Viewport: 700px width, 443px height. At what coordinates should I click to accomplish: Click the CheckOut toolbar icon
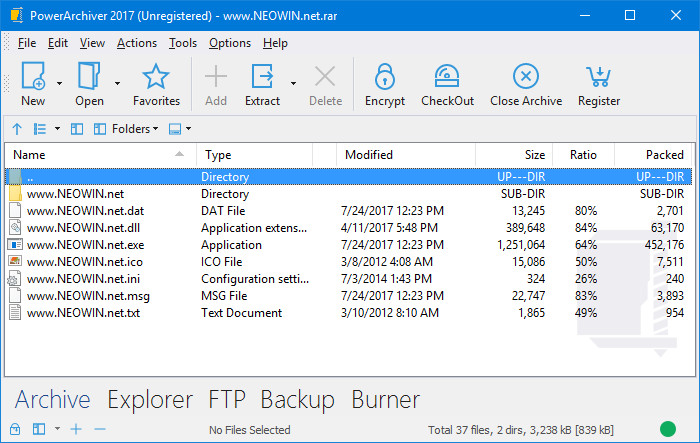(447, 76)
